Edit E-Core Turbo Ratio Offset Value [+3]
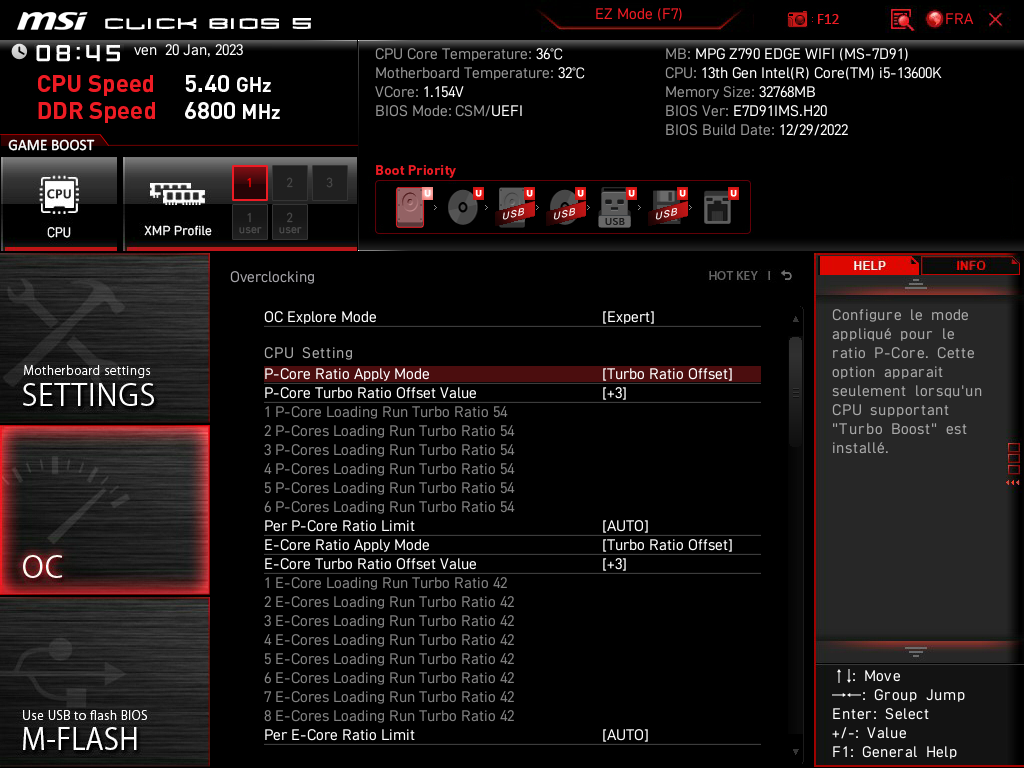 [x=512, y=564]
